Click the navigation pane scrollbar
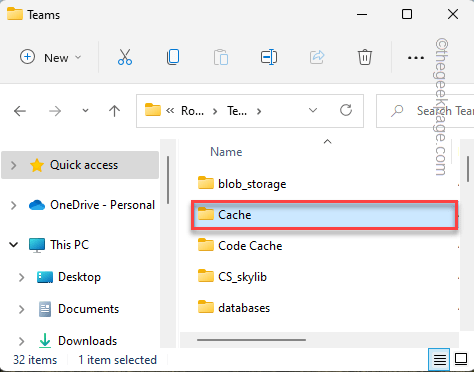 tap(168, 180)
